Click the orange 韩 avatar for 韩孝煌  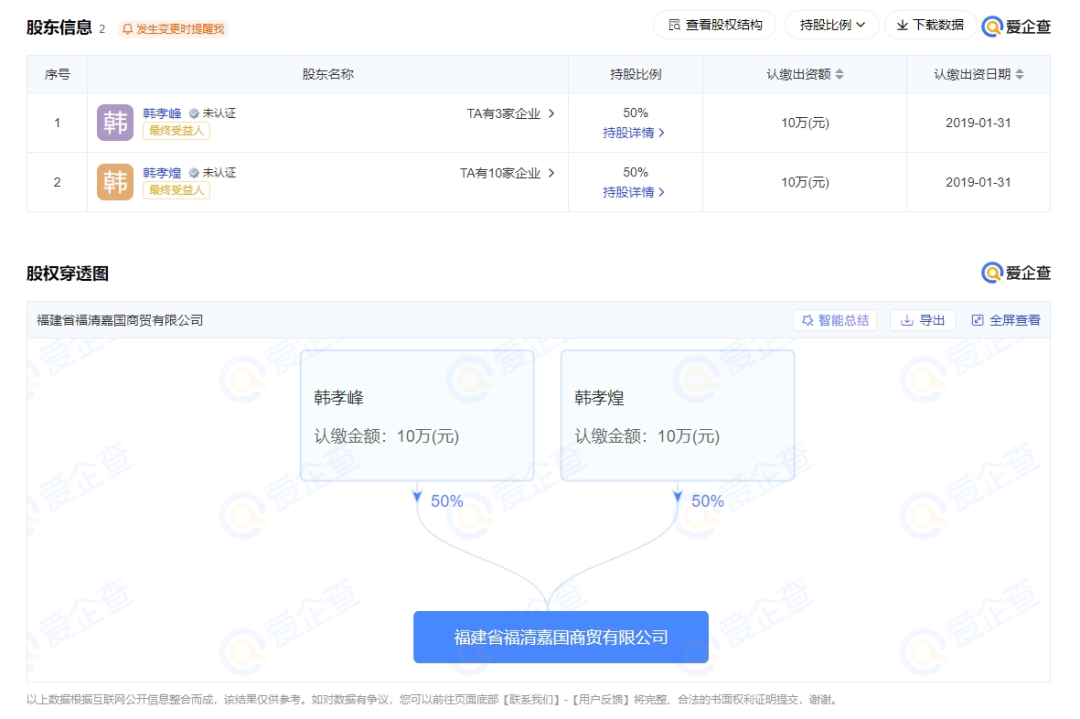coord(115,182)
